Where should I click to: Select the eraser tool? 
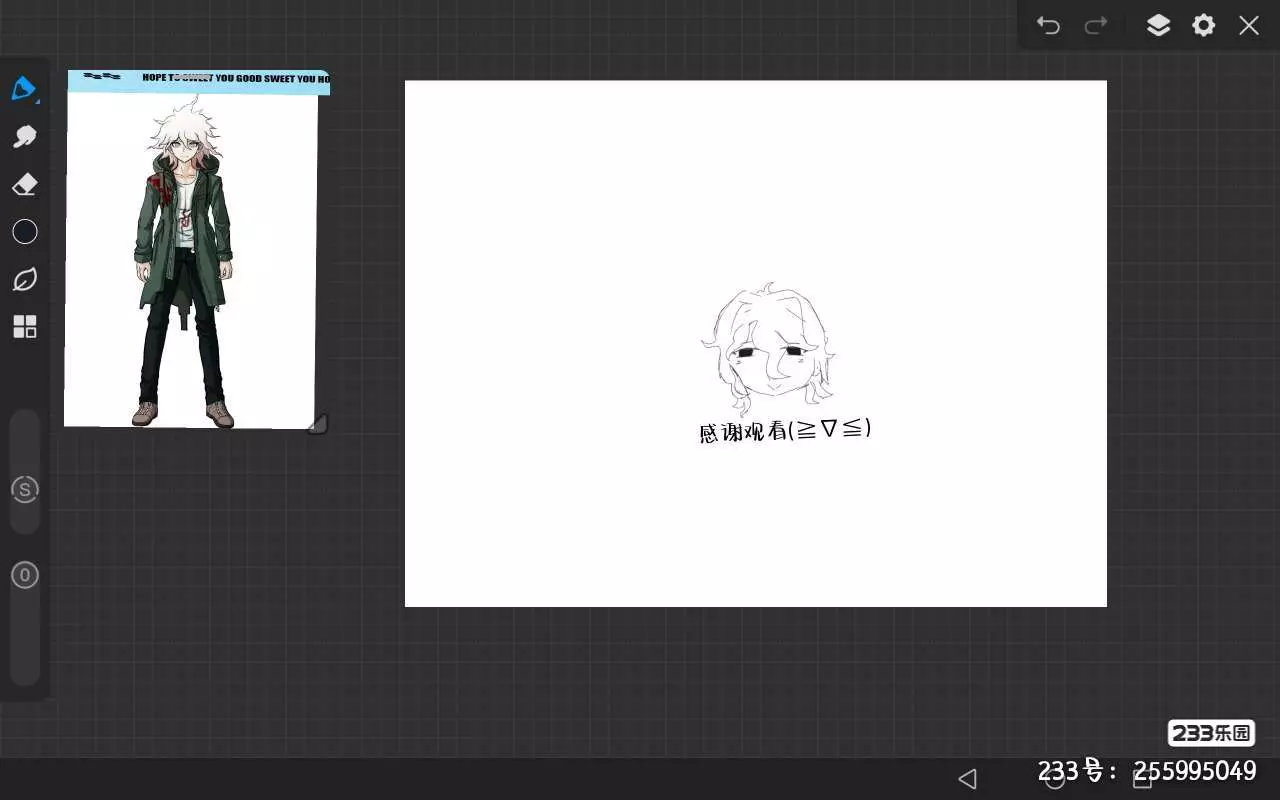24,184
